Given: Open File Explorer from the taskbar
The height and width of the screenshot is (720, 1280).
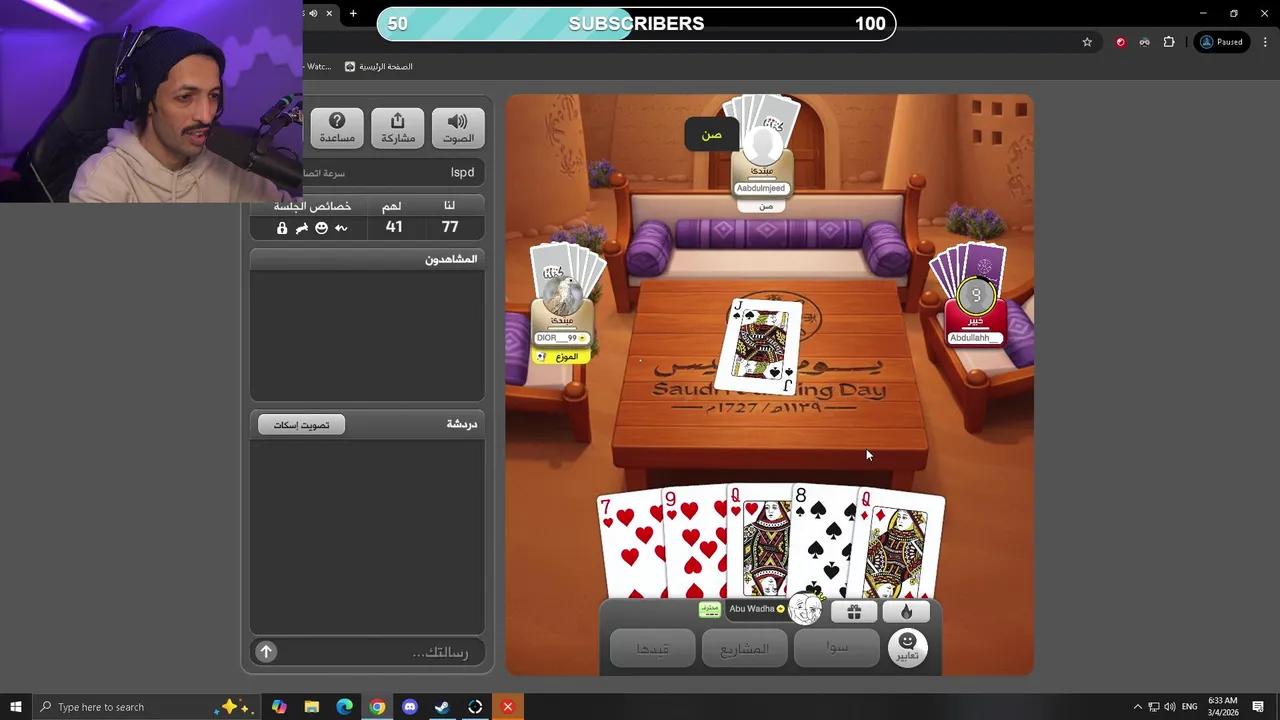Looking at the screenshot, I should tap(311, 707).
